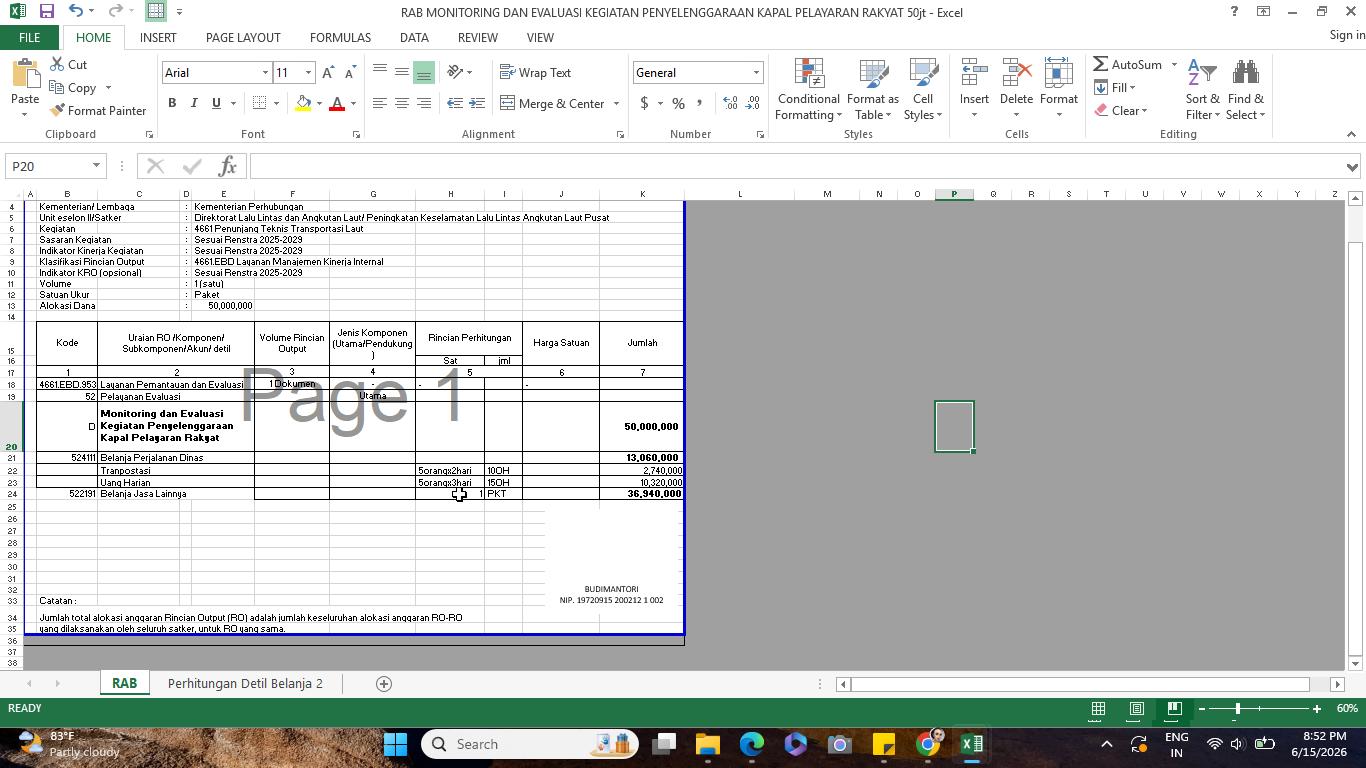Decrease decimal places
Image resolution: width=1366 pixels, height=768 pixels.
(x=752, y=103)
